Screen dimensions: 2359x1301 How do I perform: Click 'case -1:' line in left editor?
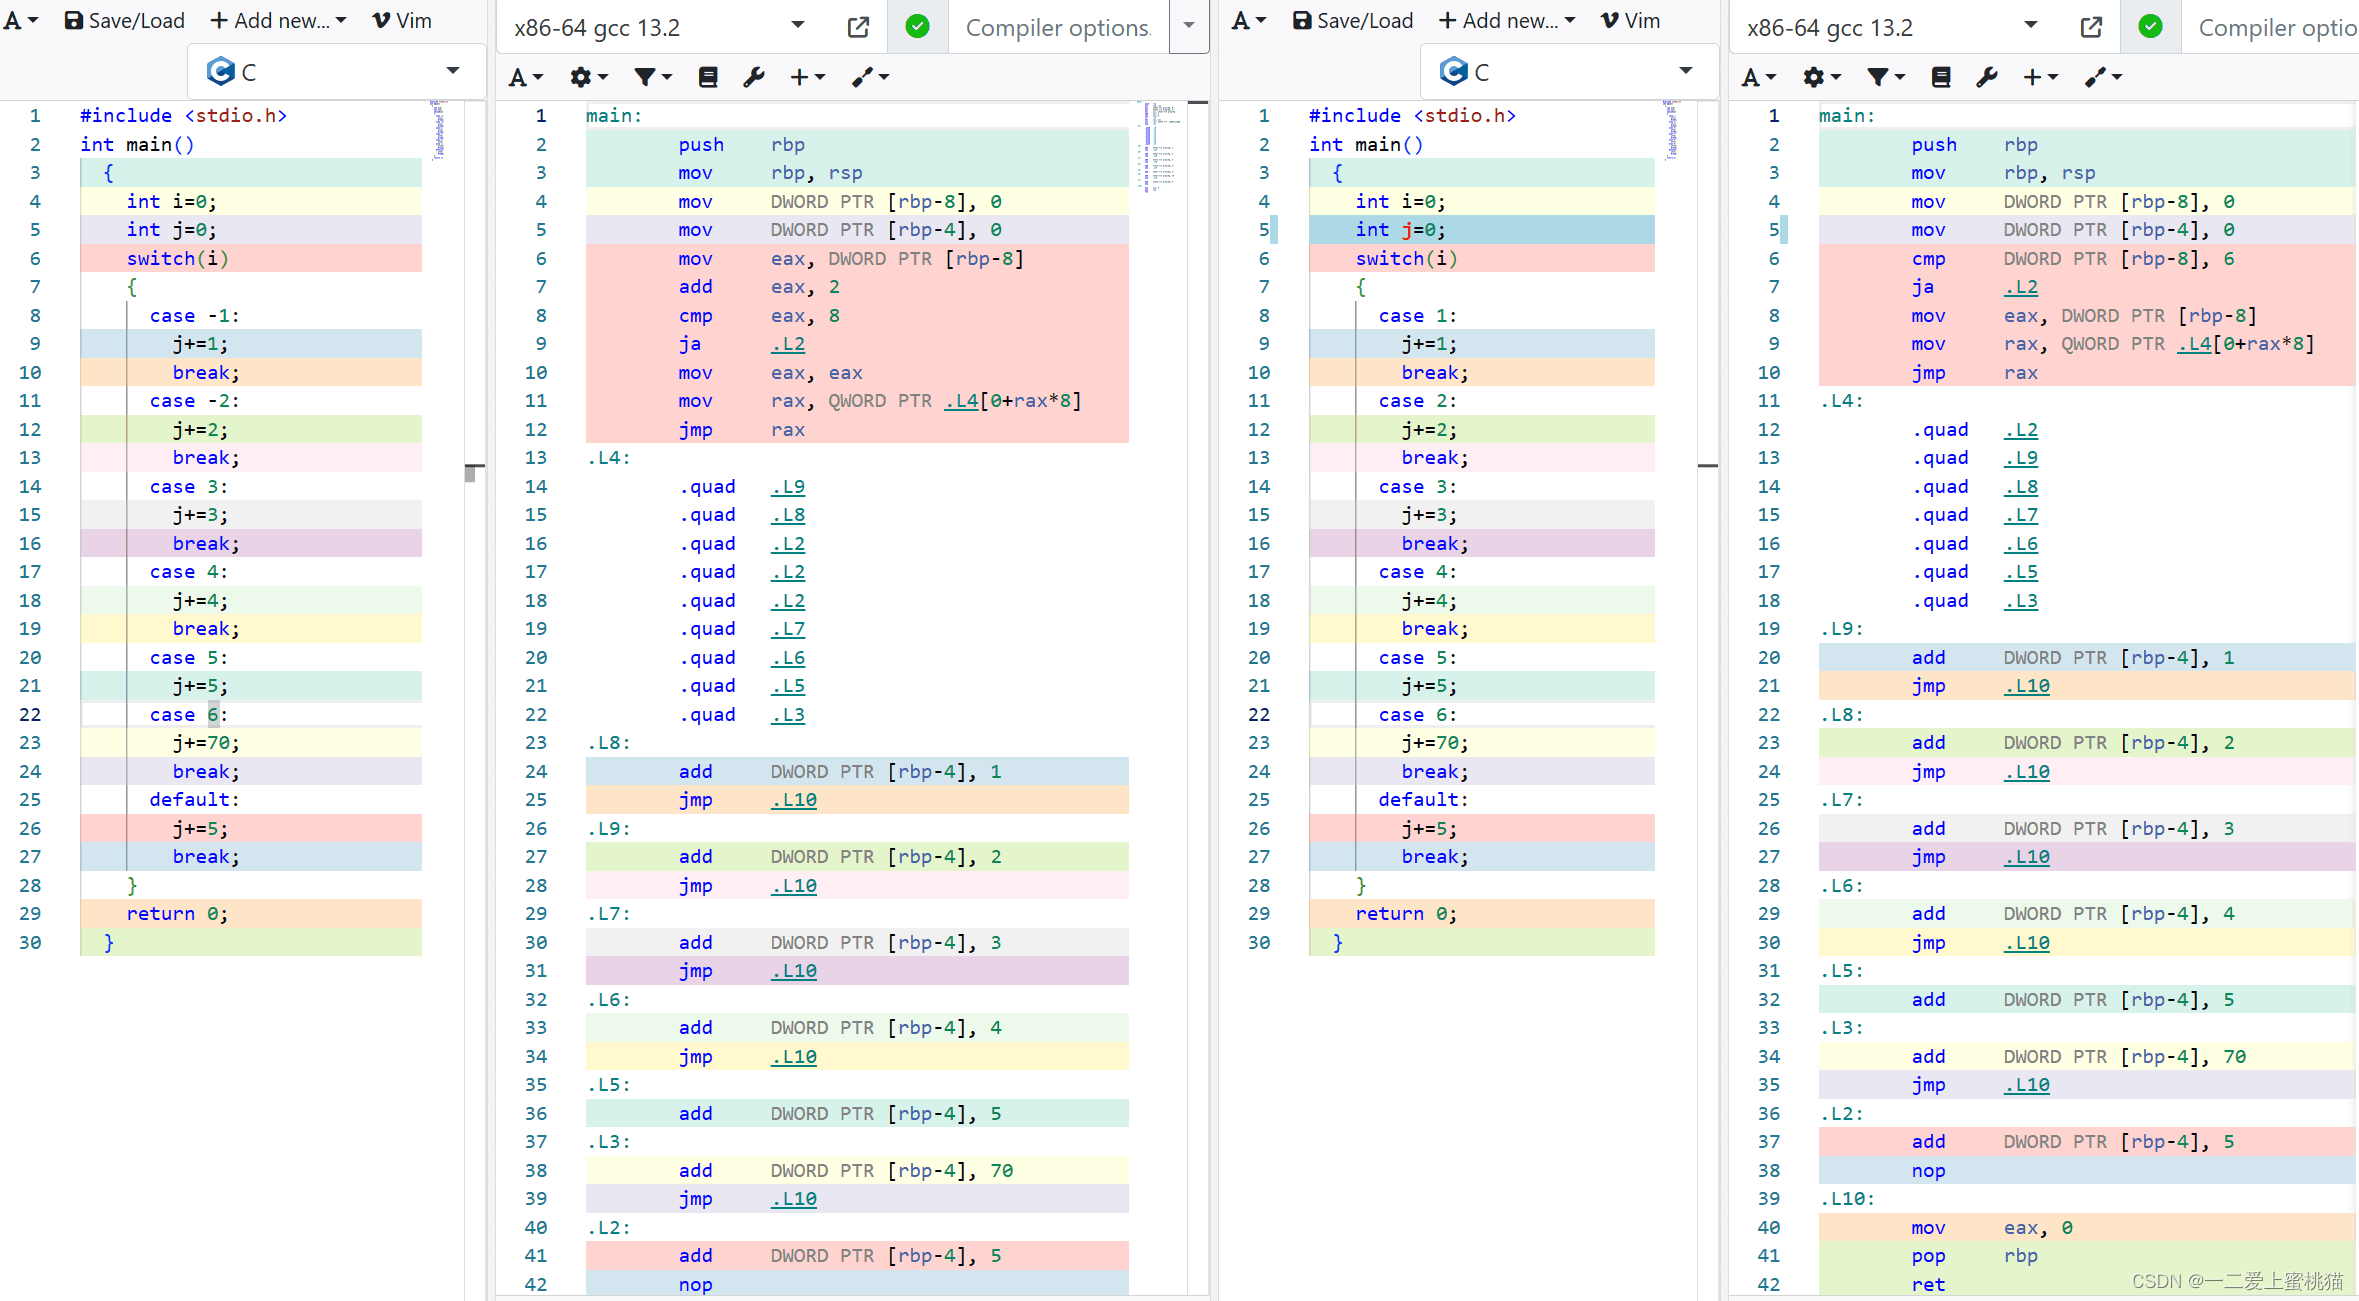(x=195, y=316)
